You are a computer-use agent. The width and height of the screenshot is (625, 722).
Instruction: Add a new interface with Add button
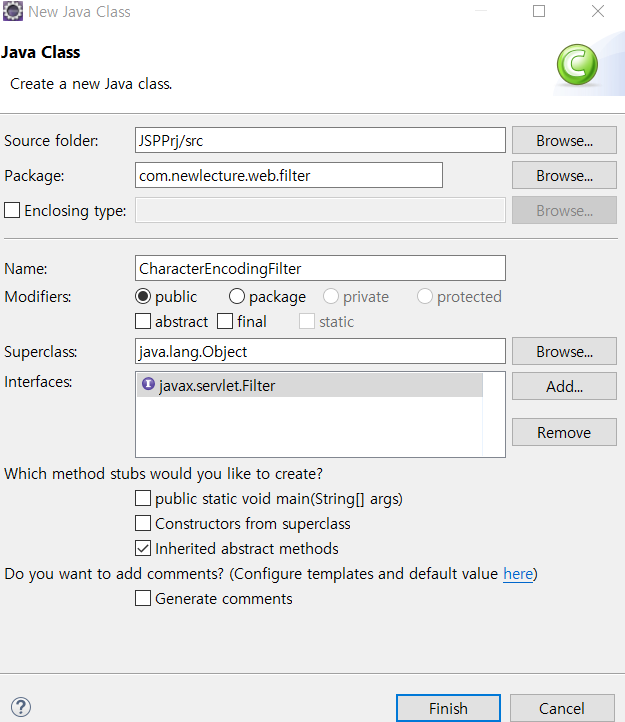564,386
